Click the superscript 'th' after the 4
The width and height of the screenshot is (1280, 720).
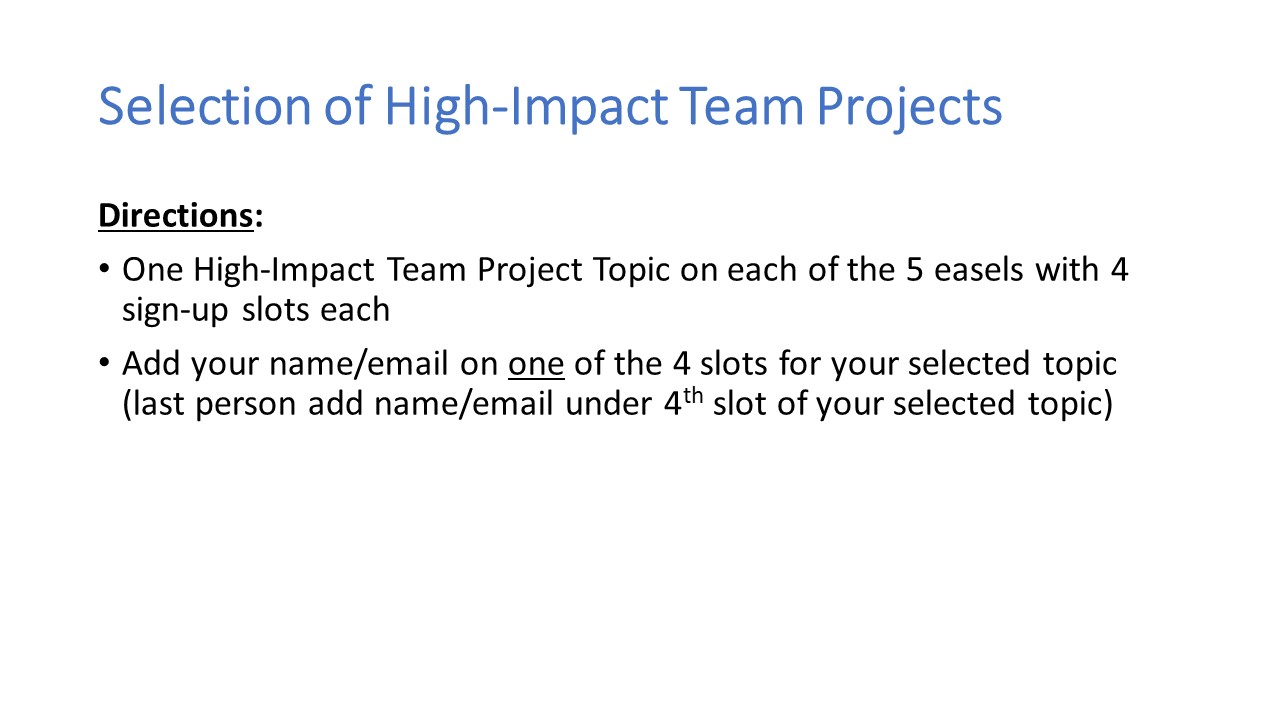695,399
